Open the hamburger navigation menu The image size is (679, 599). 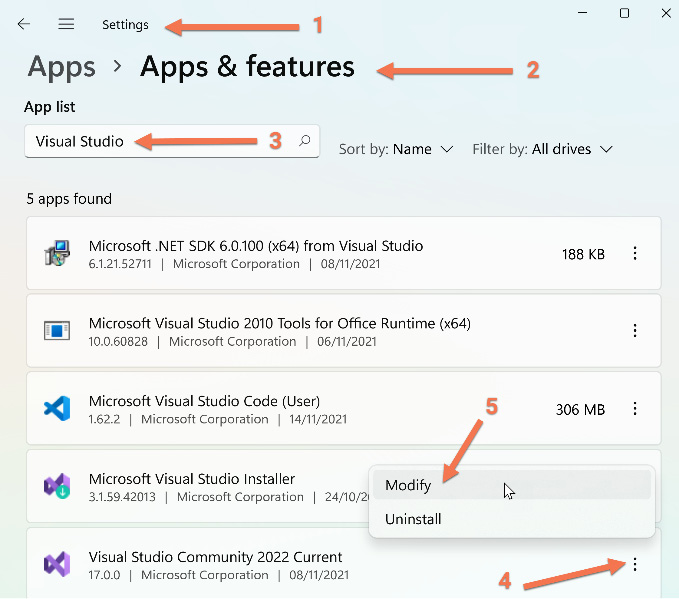66,24
